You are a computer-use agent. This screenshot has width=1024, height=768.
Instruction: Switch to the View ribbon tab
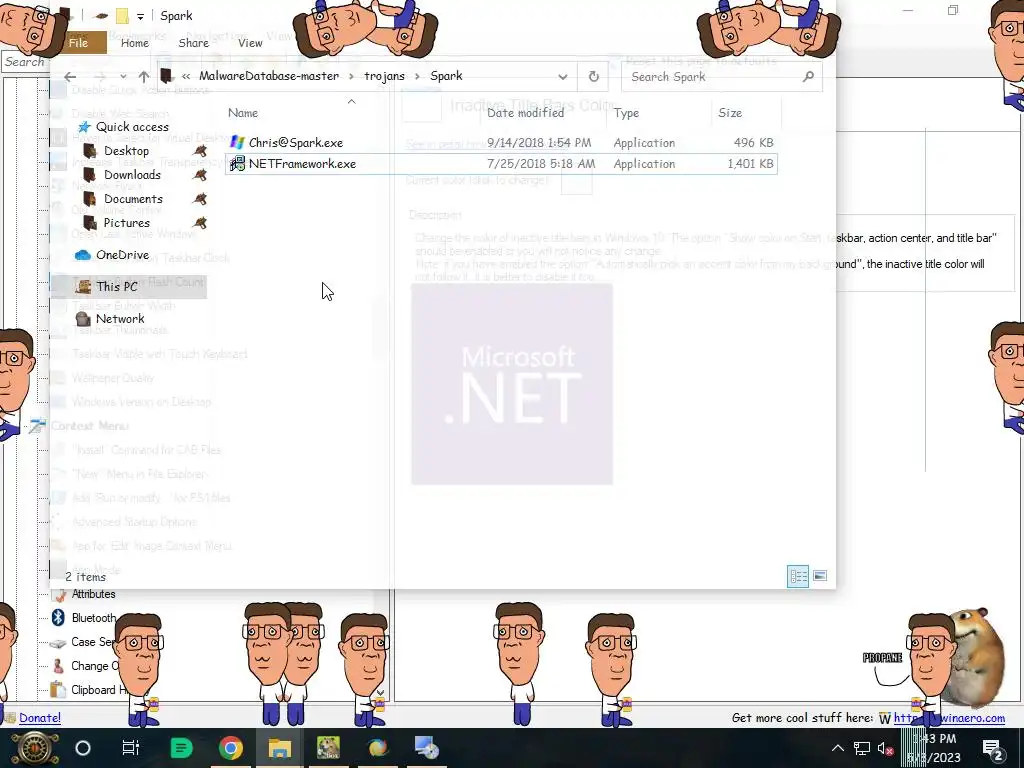pos(250,43)
